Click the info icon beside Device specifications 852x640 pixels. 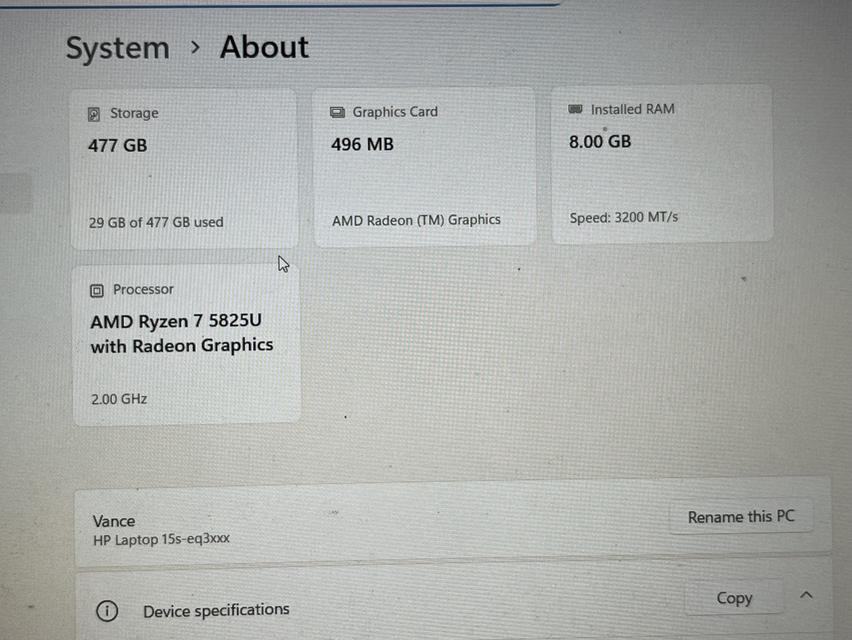(x=107, y=610)
